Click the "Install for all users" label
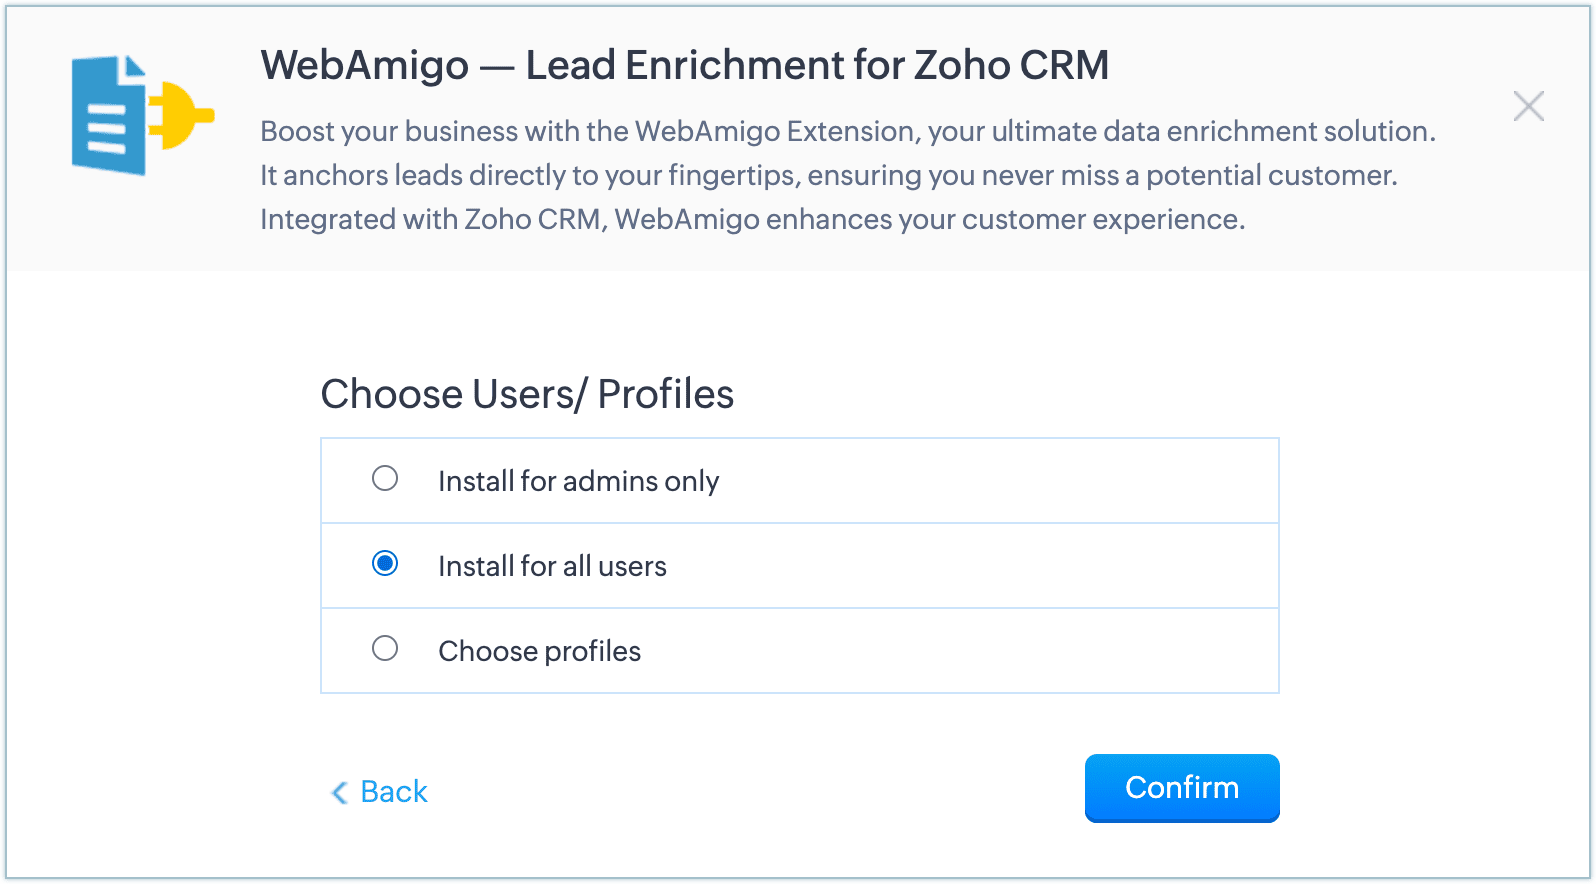 pos(552,566)
